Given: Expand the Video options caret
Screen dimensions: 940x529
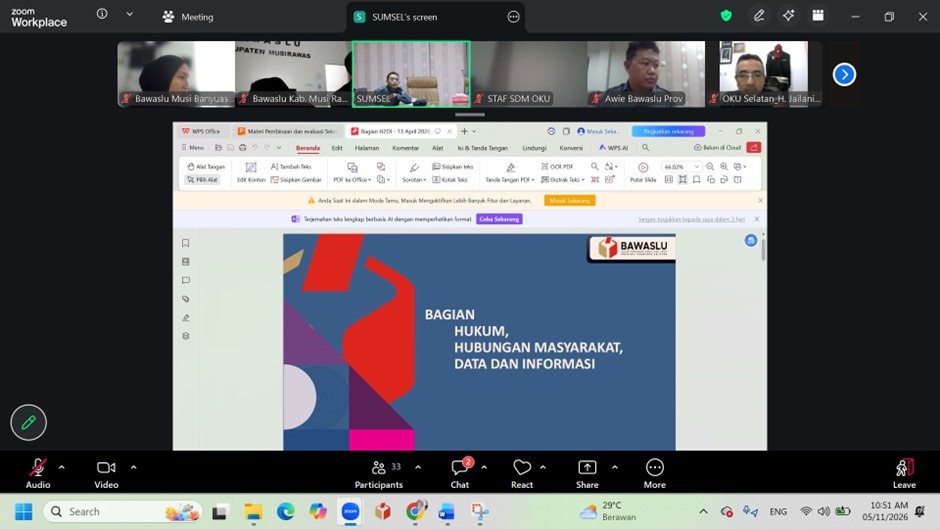Looking at the screenshot, I should (x=133, y=467).
